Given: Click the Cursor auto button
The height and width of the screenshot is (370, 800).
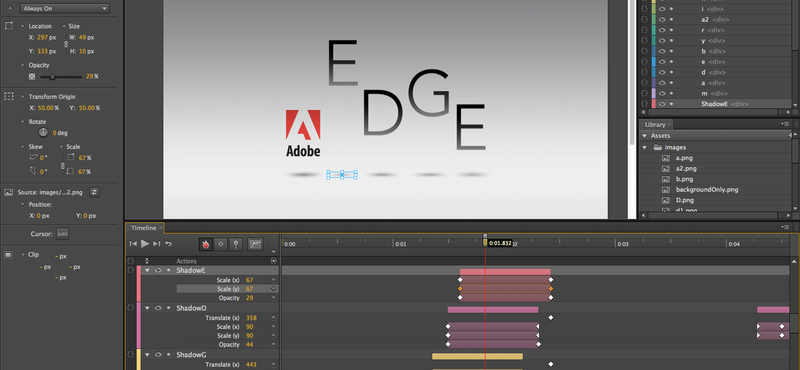Looking at the screenshot, I should [62, 234].
